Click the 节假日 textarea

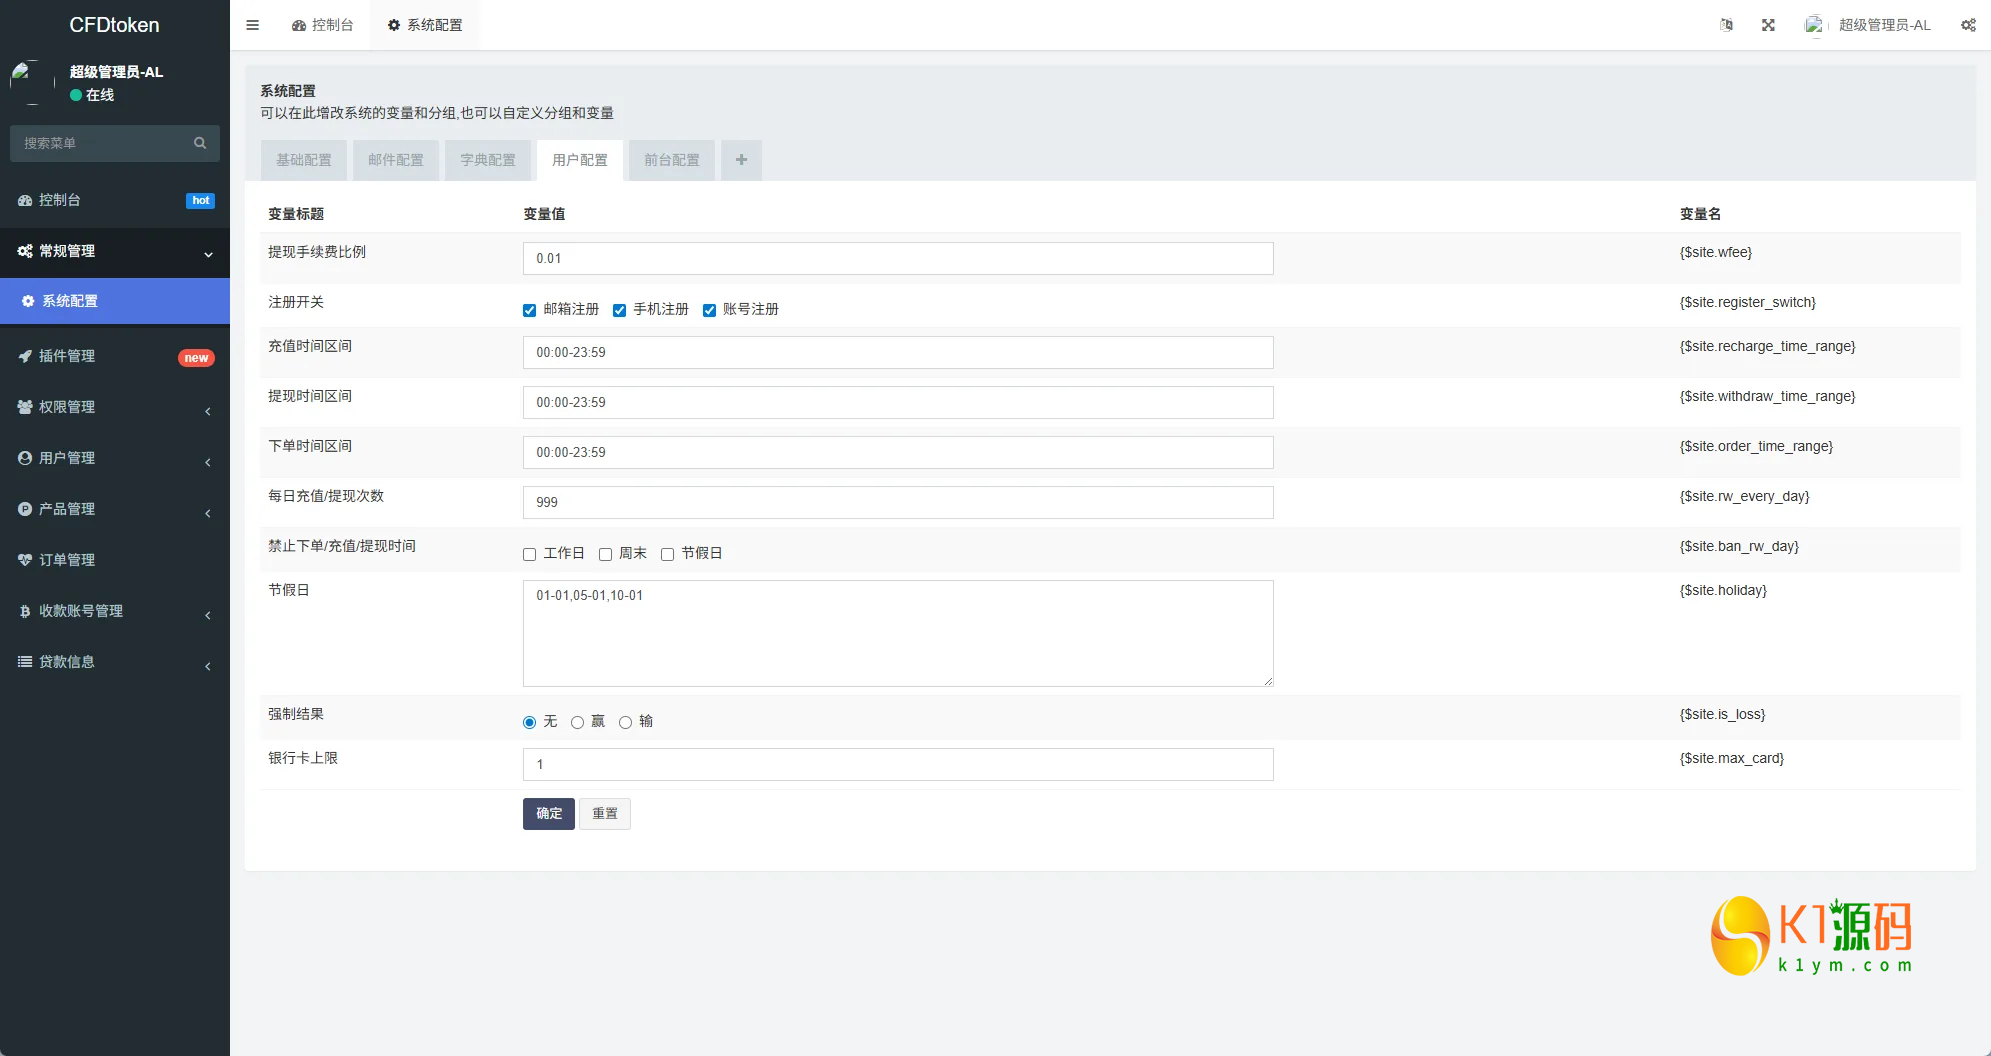coord(898,633)
